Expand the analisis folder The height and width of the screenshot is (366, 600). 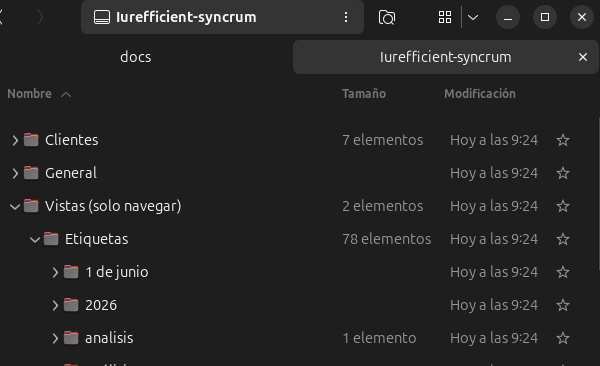coord(55,338)
